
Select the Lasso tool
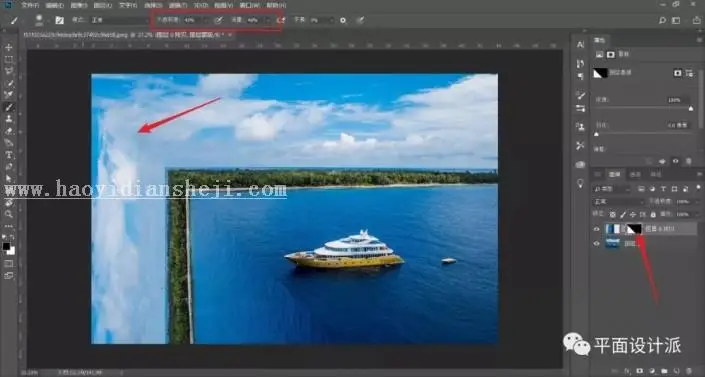click(x=8, y=71)
